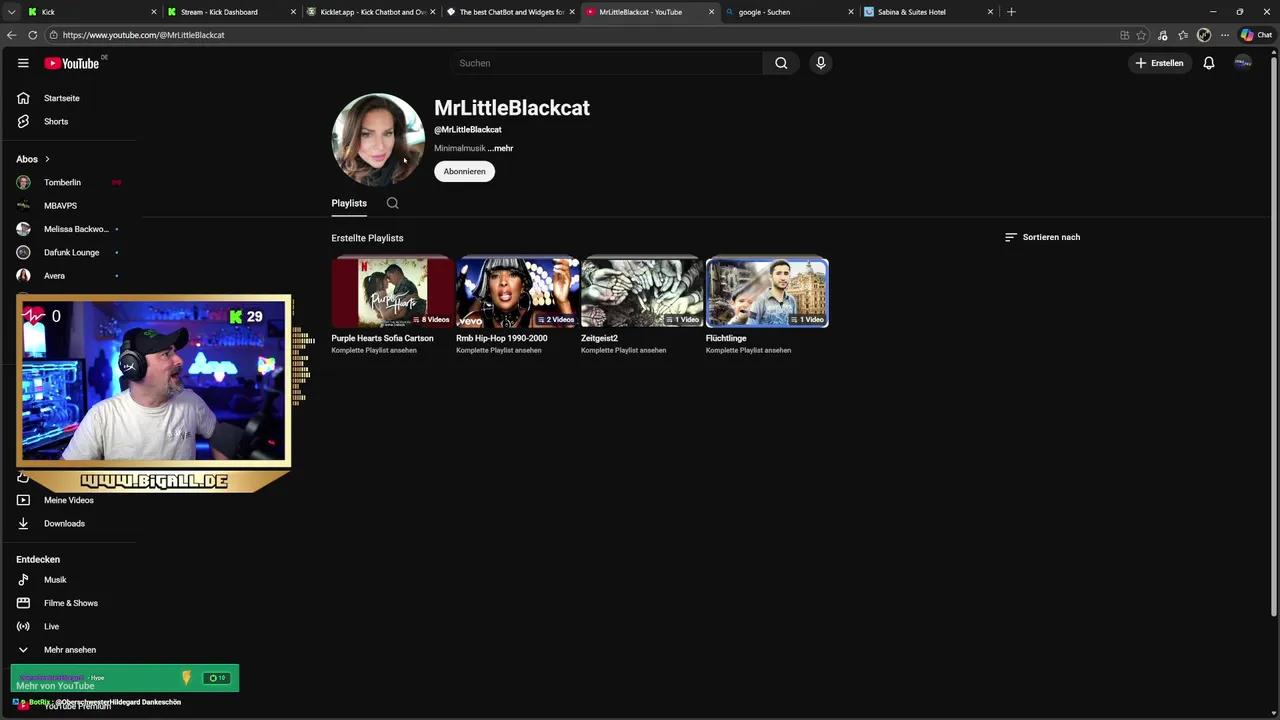Screen dimensions: 1280x720
Task: Click the Erstellen button
Action: 1159,63
